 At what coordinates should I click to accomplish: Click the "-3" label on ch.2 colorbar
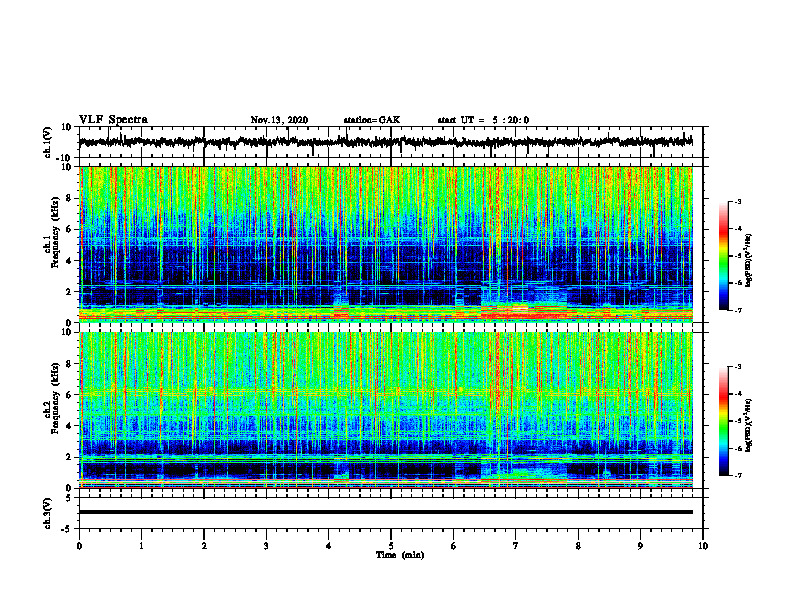[737, 367]
